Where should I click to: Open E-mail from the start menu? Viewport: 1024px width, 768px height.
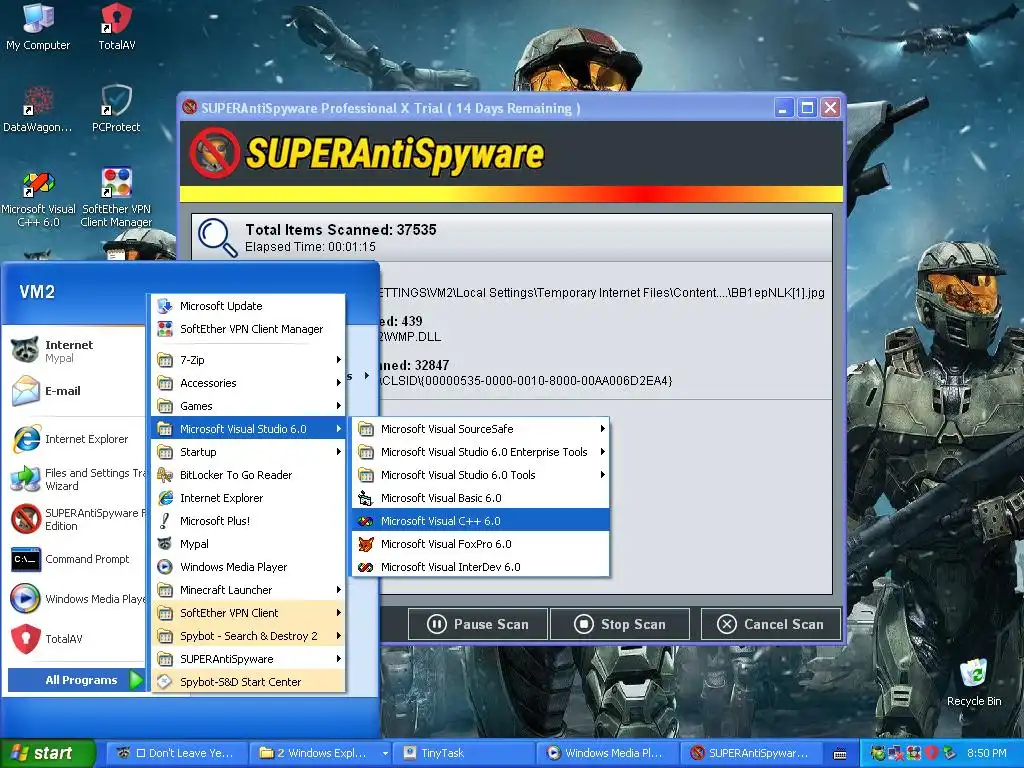pos(75,391)
